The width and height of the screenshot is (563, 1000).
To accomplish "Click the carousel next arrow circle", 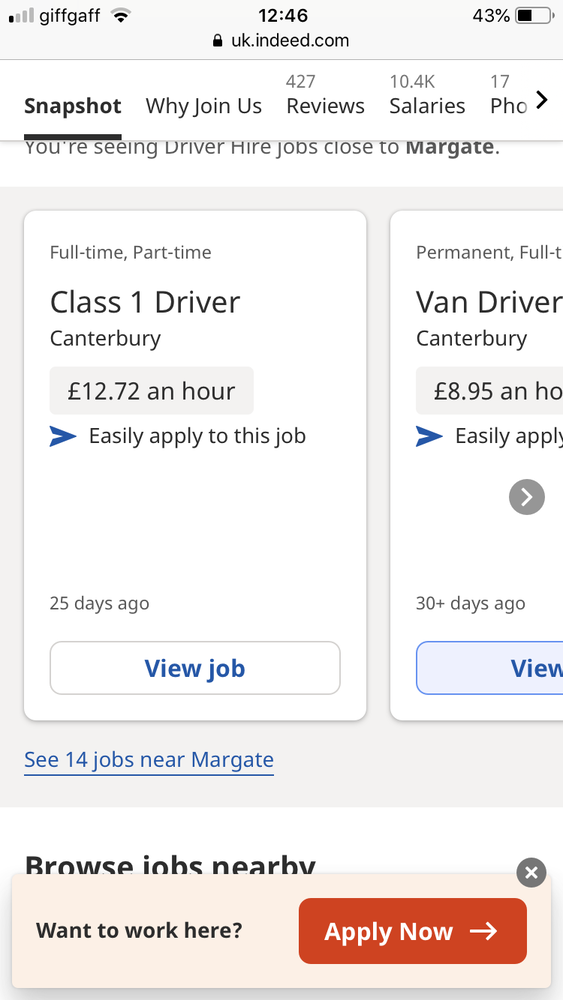I will [527, 497].
